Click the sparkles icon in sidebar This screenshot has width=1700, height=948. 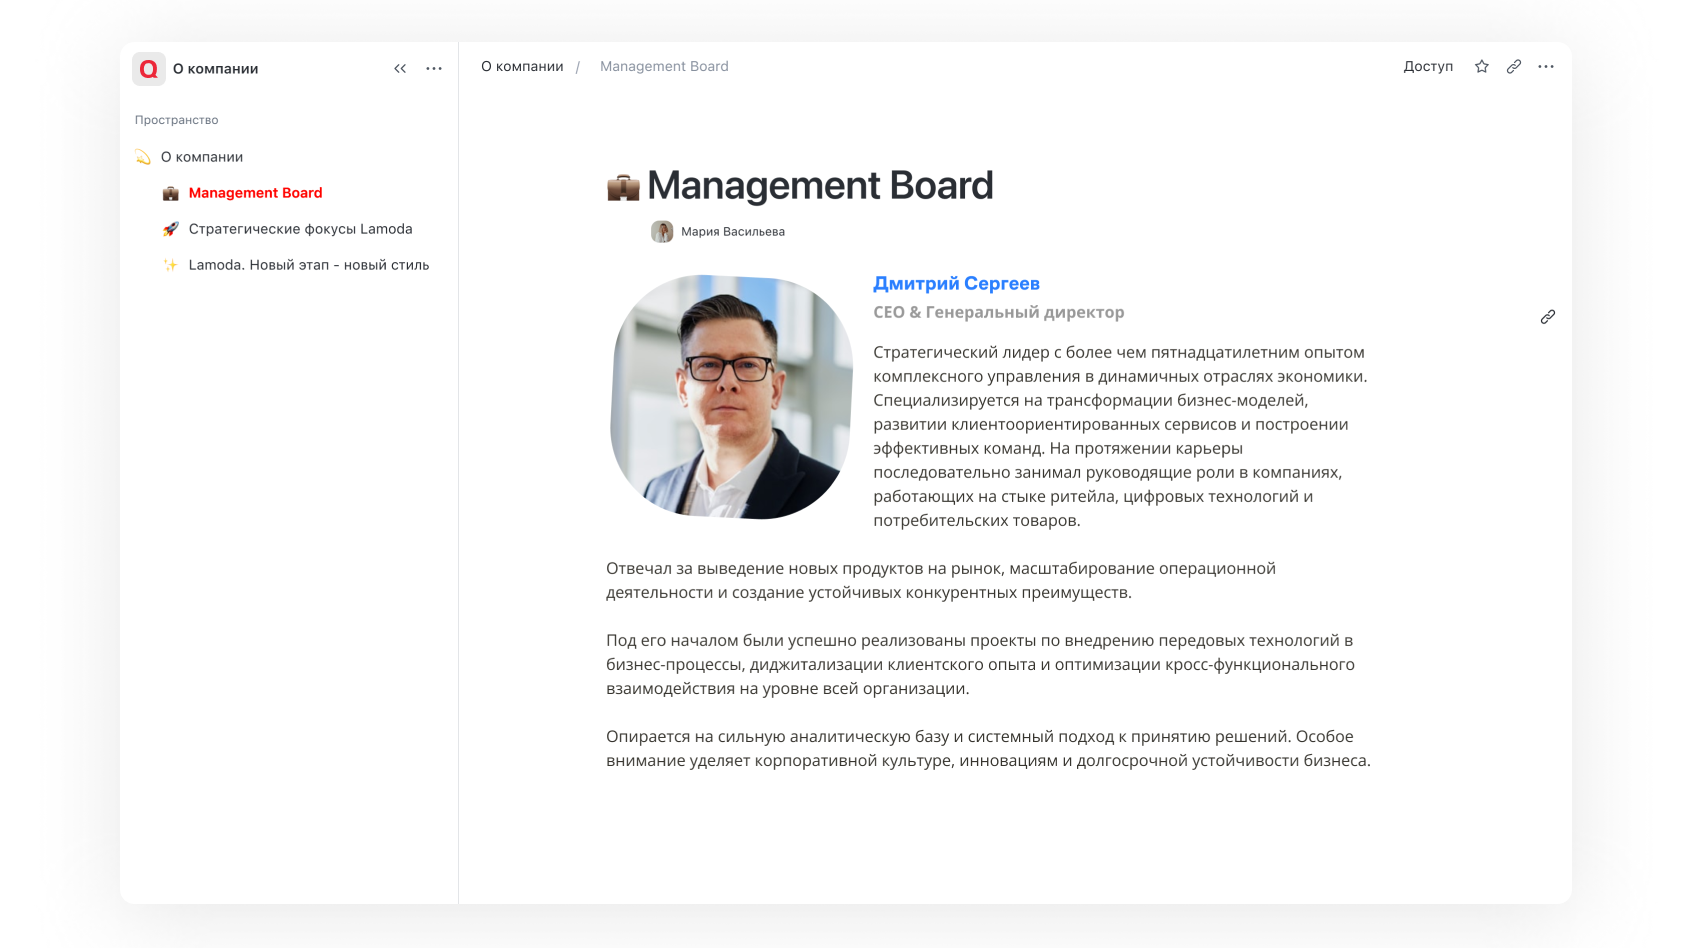click(x=171, y=265)
